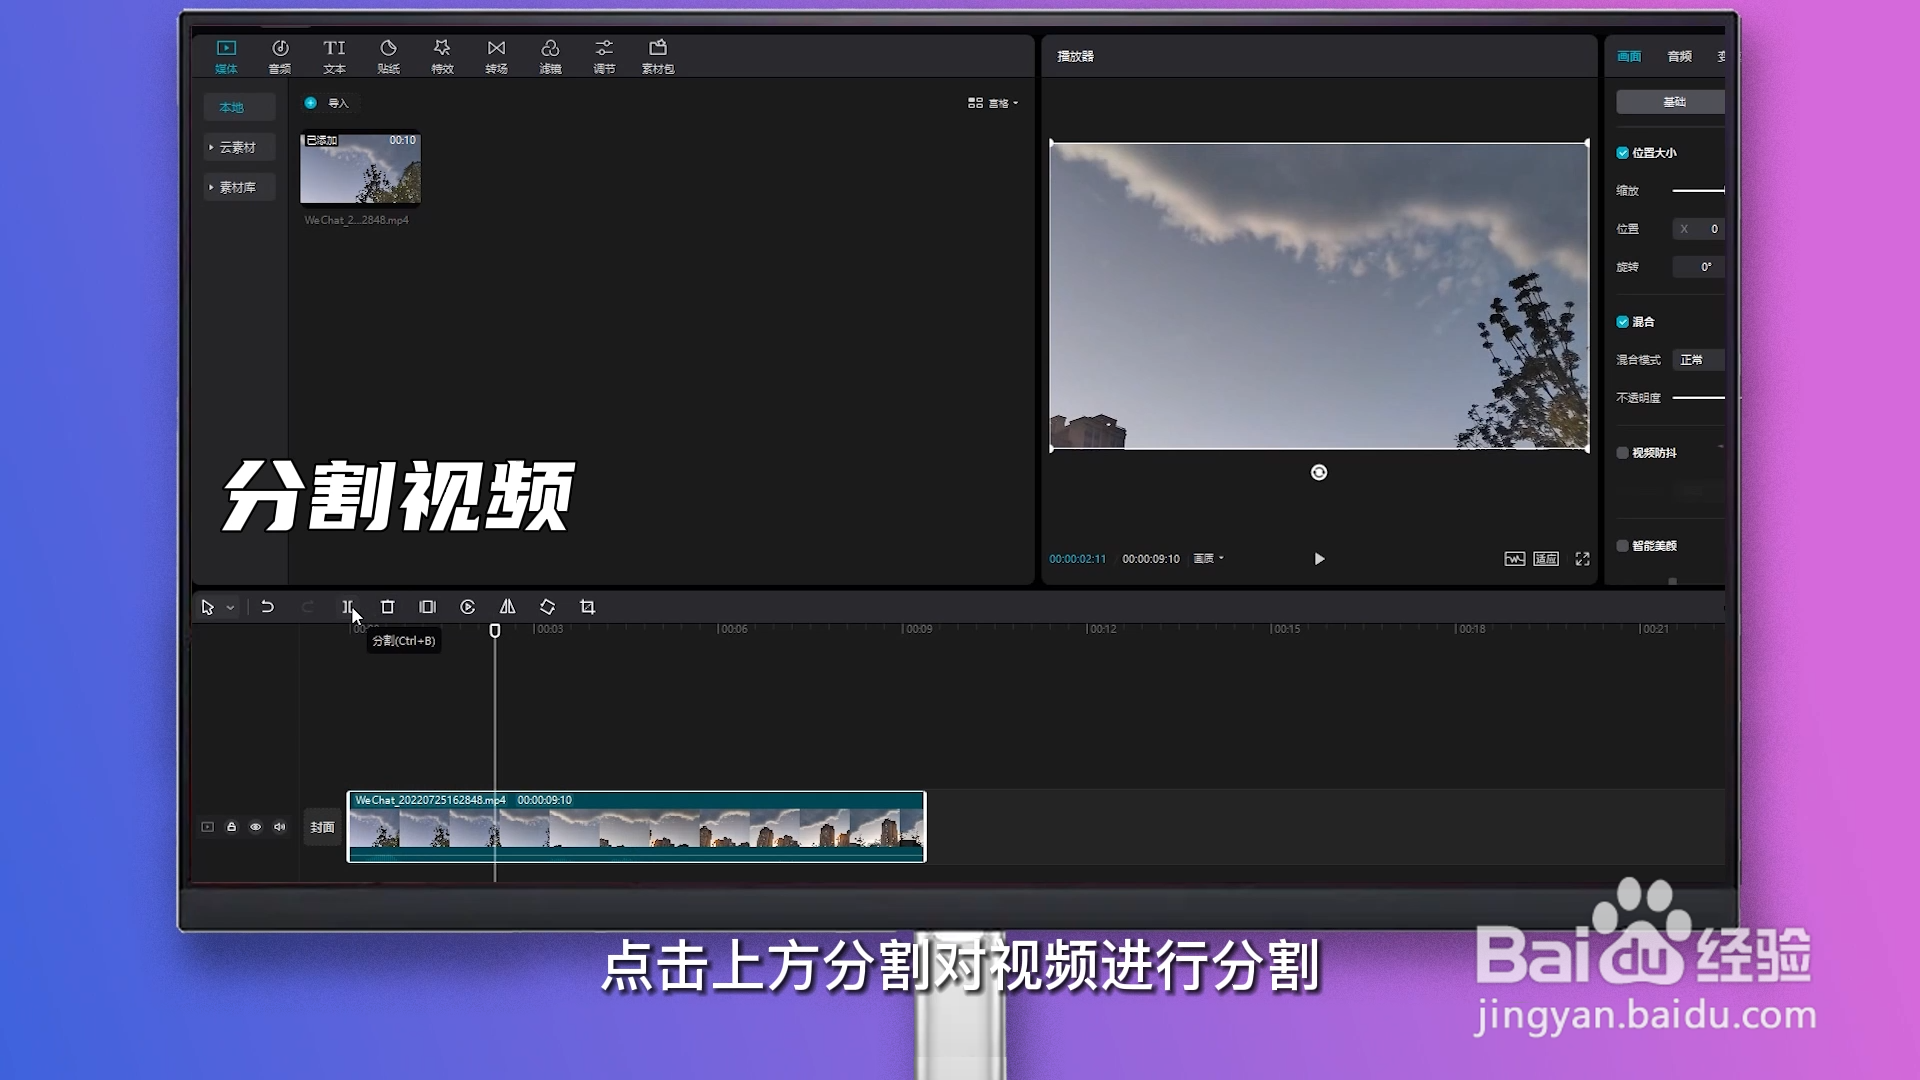Expand the 云素材 sidebar section
Screen dimensions: 1920x1080
point(239,147)
